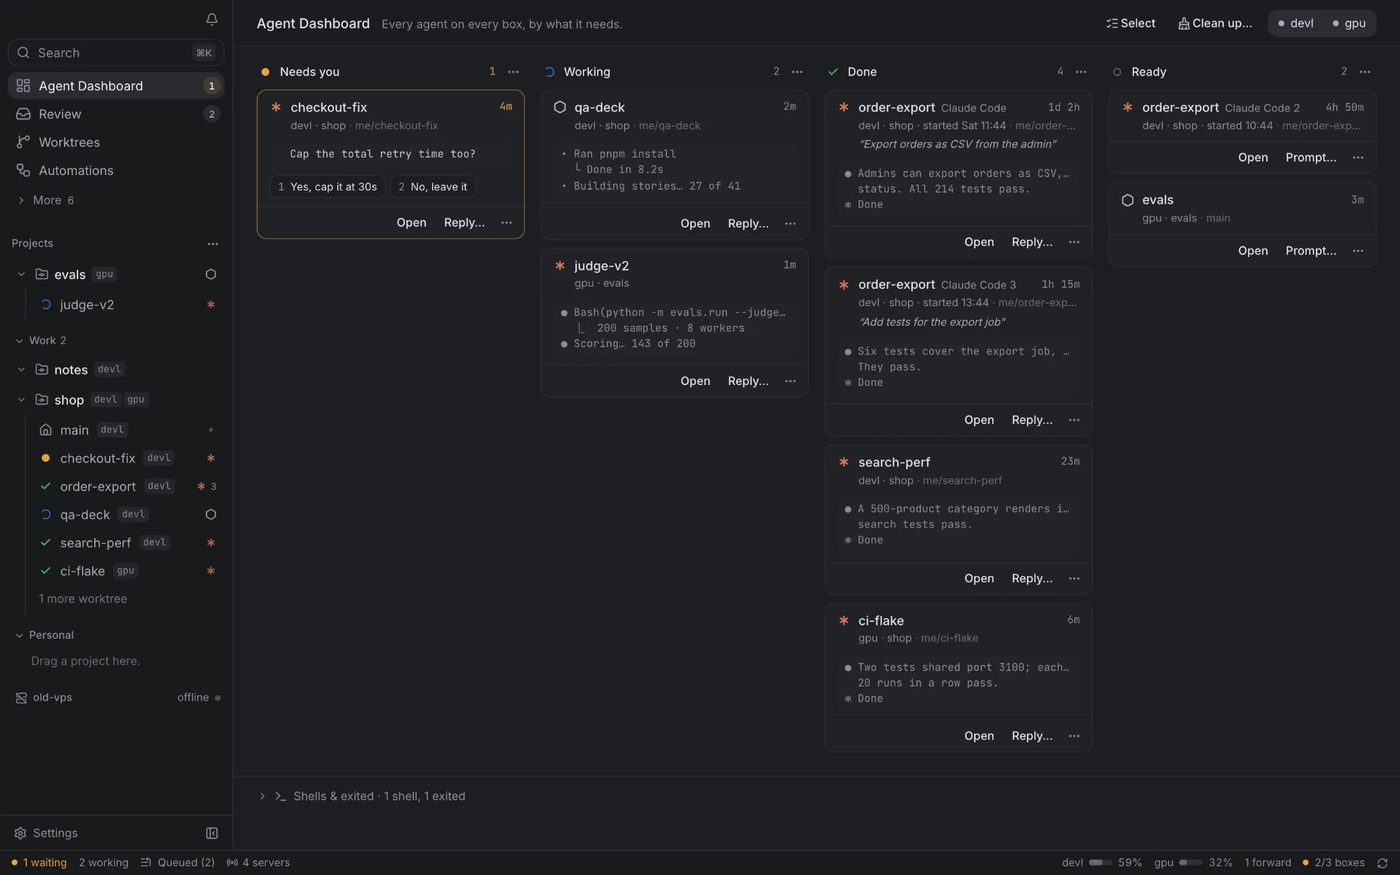
Task: Open the Worktrees page
Action: [116, 142]
